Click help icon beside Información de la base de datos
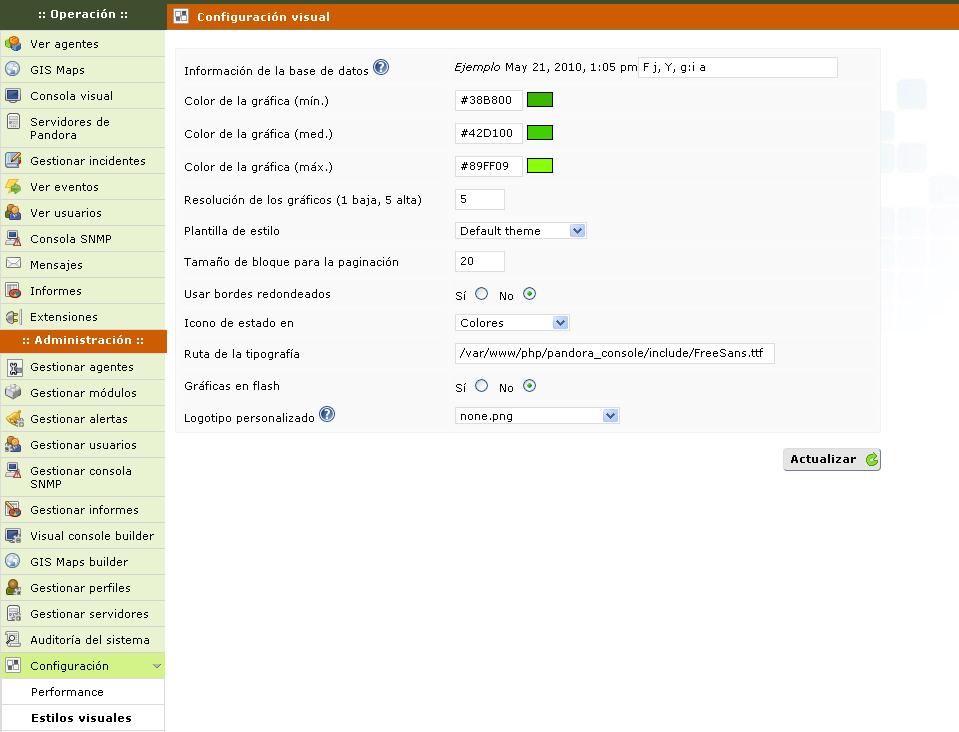Image resolution: width=959 pixels, height=732 pixels. 381,68
